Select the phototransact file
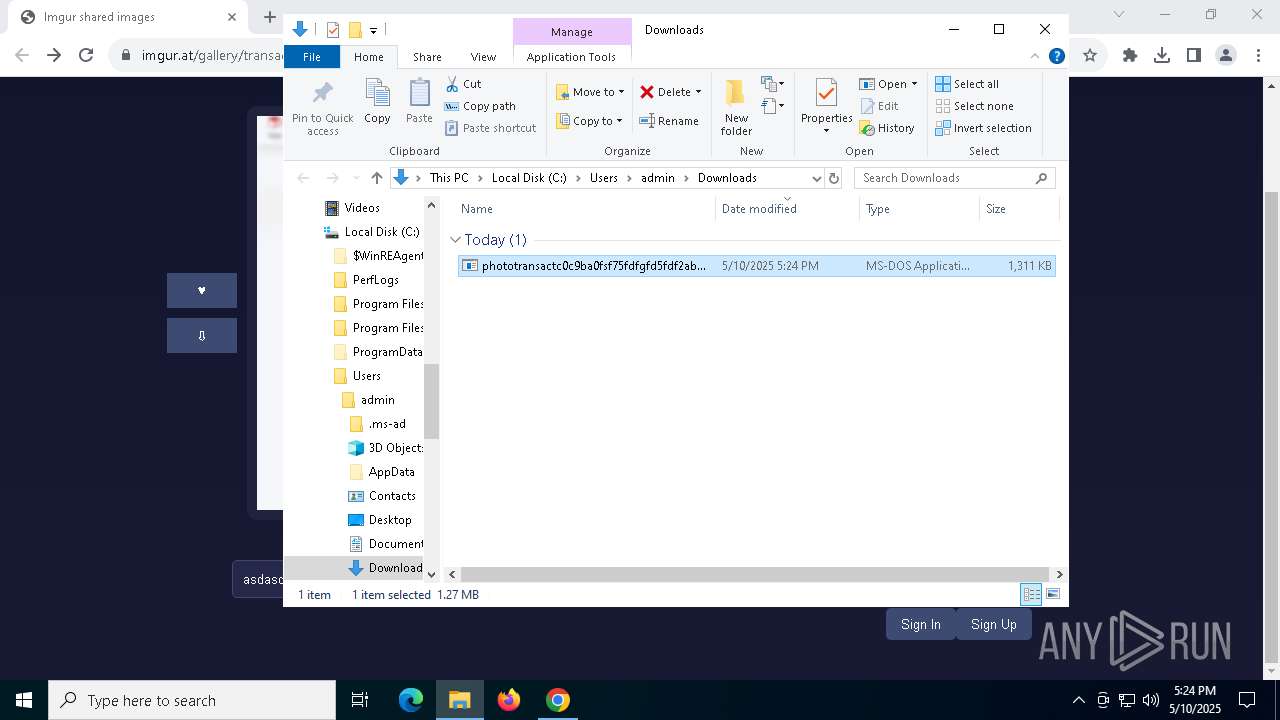Viewport: 1280px width, 720px height. 756,266
